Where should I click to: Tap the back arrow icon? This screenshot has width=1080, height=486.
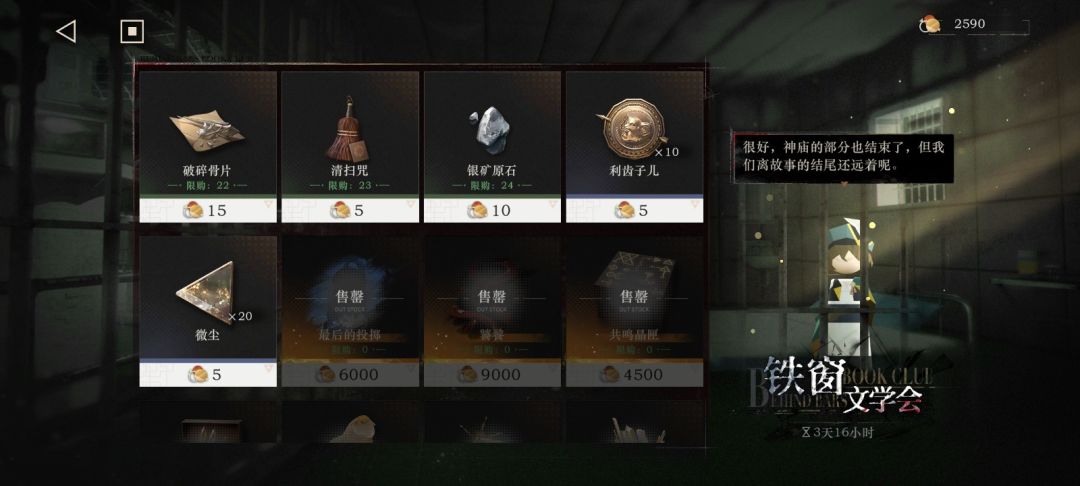pos(65,31)
